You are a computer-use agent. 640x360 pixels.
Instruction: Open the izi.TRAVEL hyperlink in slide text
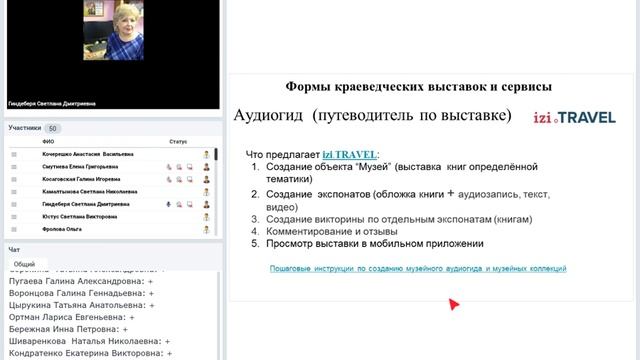pyautogui.click(x=349, y=155)
